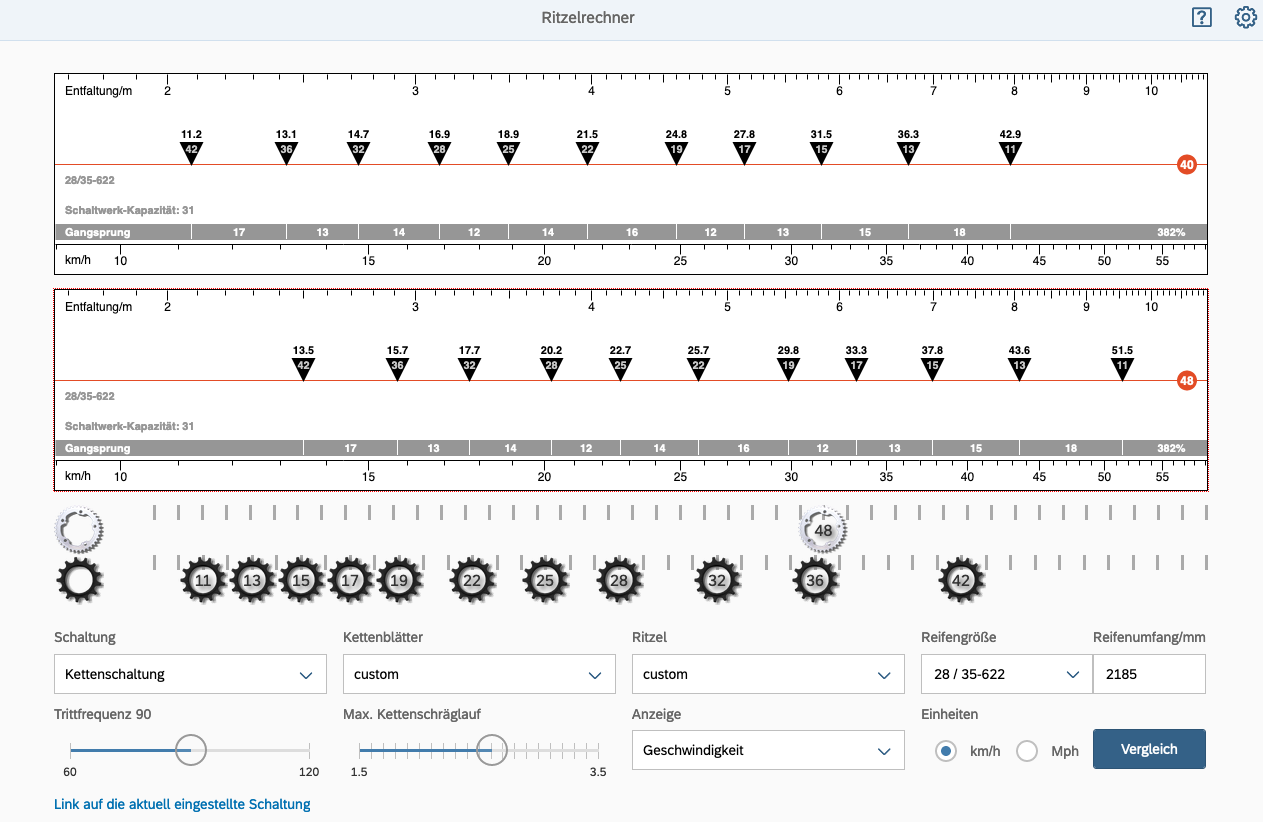Click the Trittfrequenz slider handle
The image size is (1263, 822).
(x=190, y=749)
